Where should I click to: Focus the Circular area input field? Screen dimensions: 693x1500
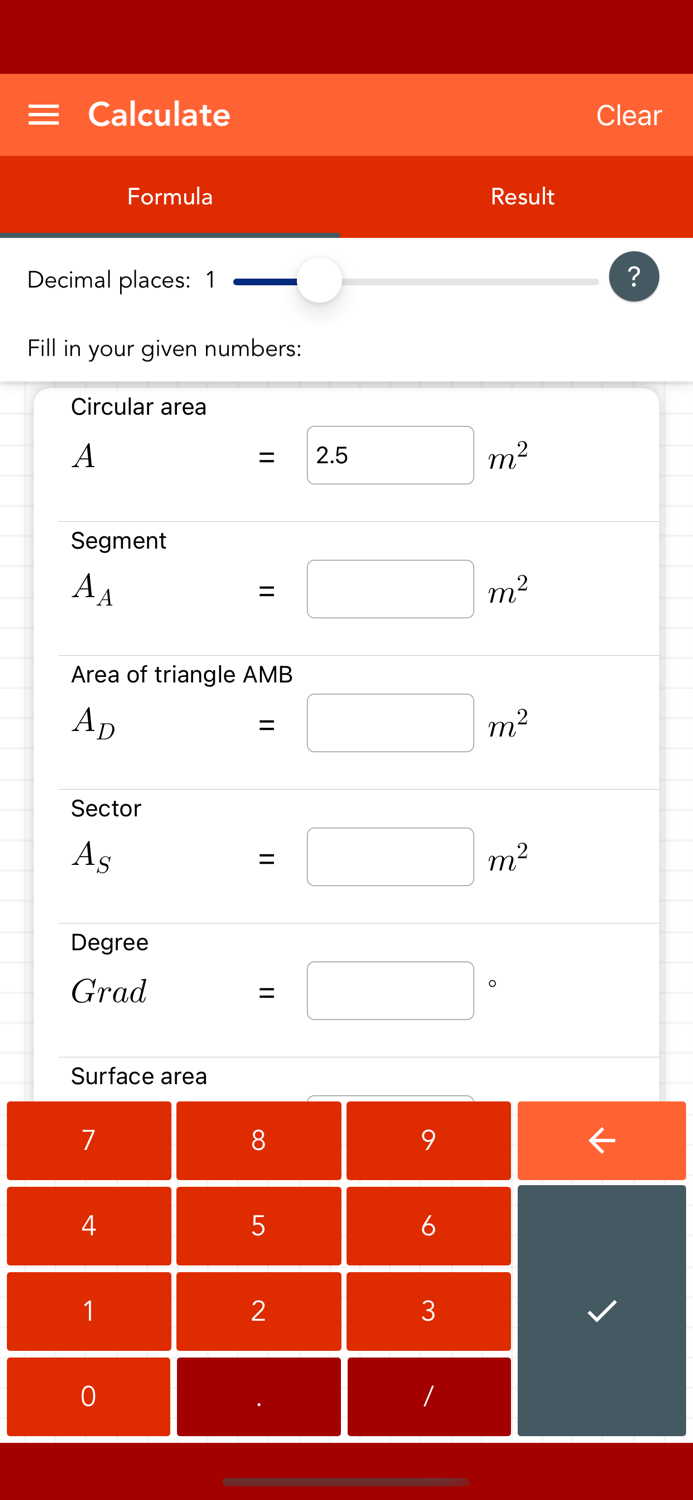coord(390,455)
